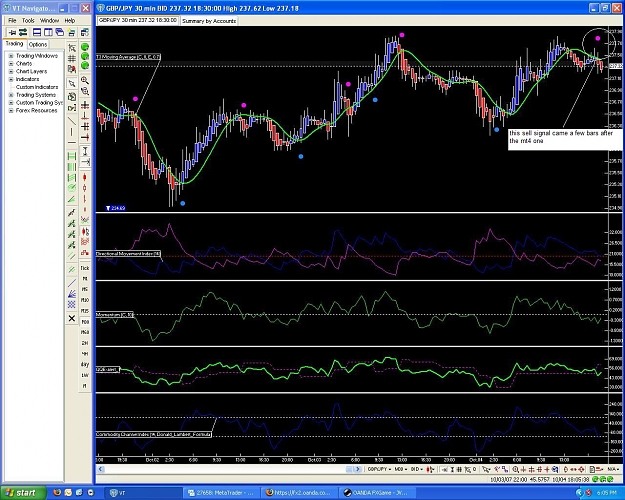Click the green swap arrows toolbar icon
This screenshot has height=500, width=625.
(x=23, y=32)
